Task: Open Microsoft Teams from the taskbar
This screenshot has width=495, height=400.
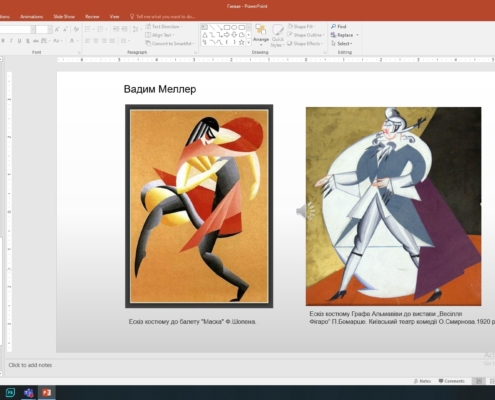Action: tap(29, 393)
